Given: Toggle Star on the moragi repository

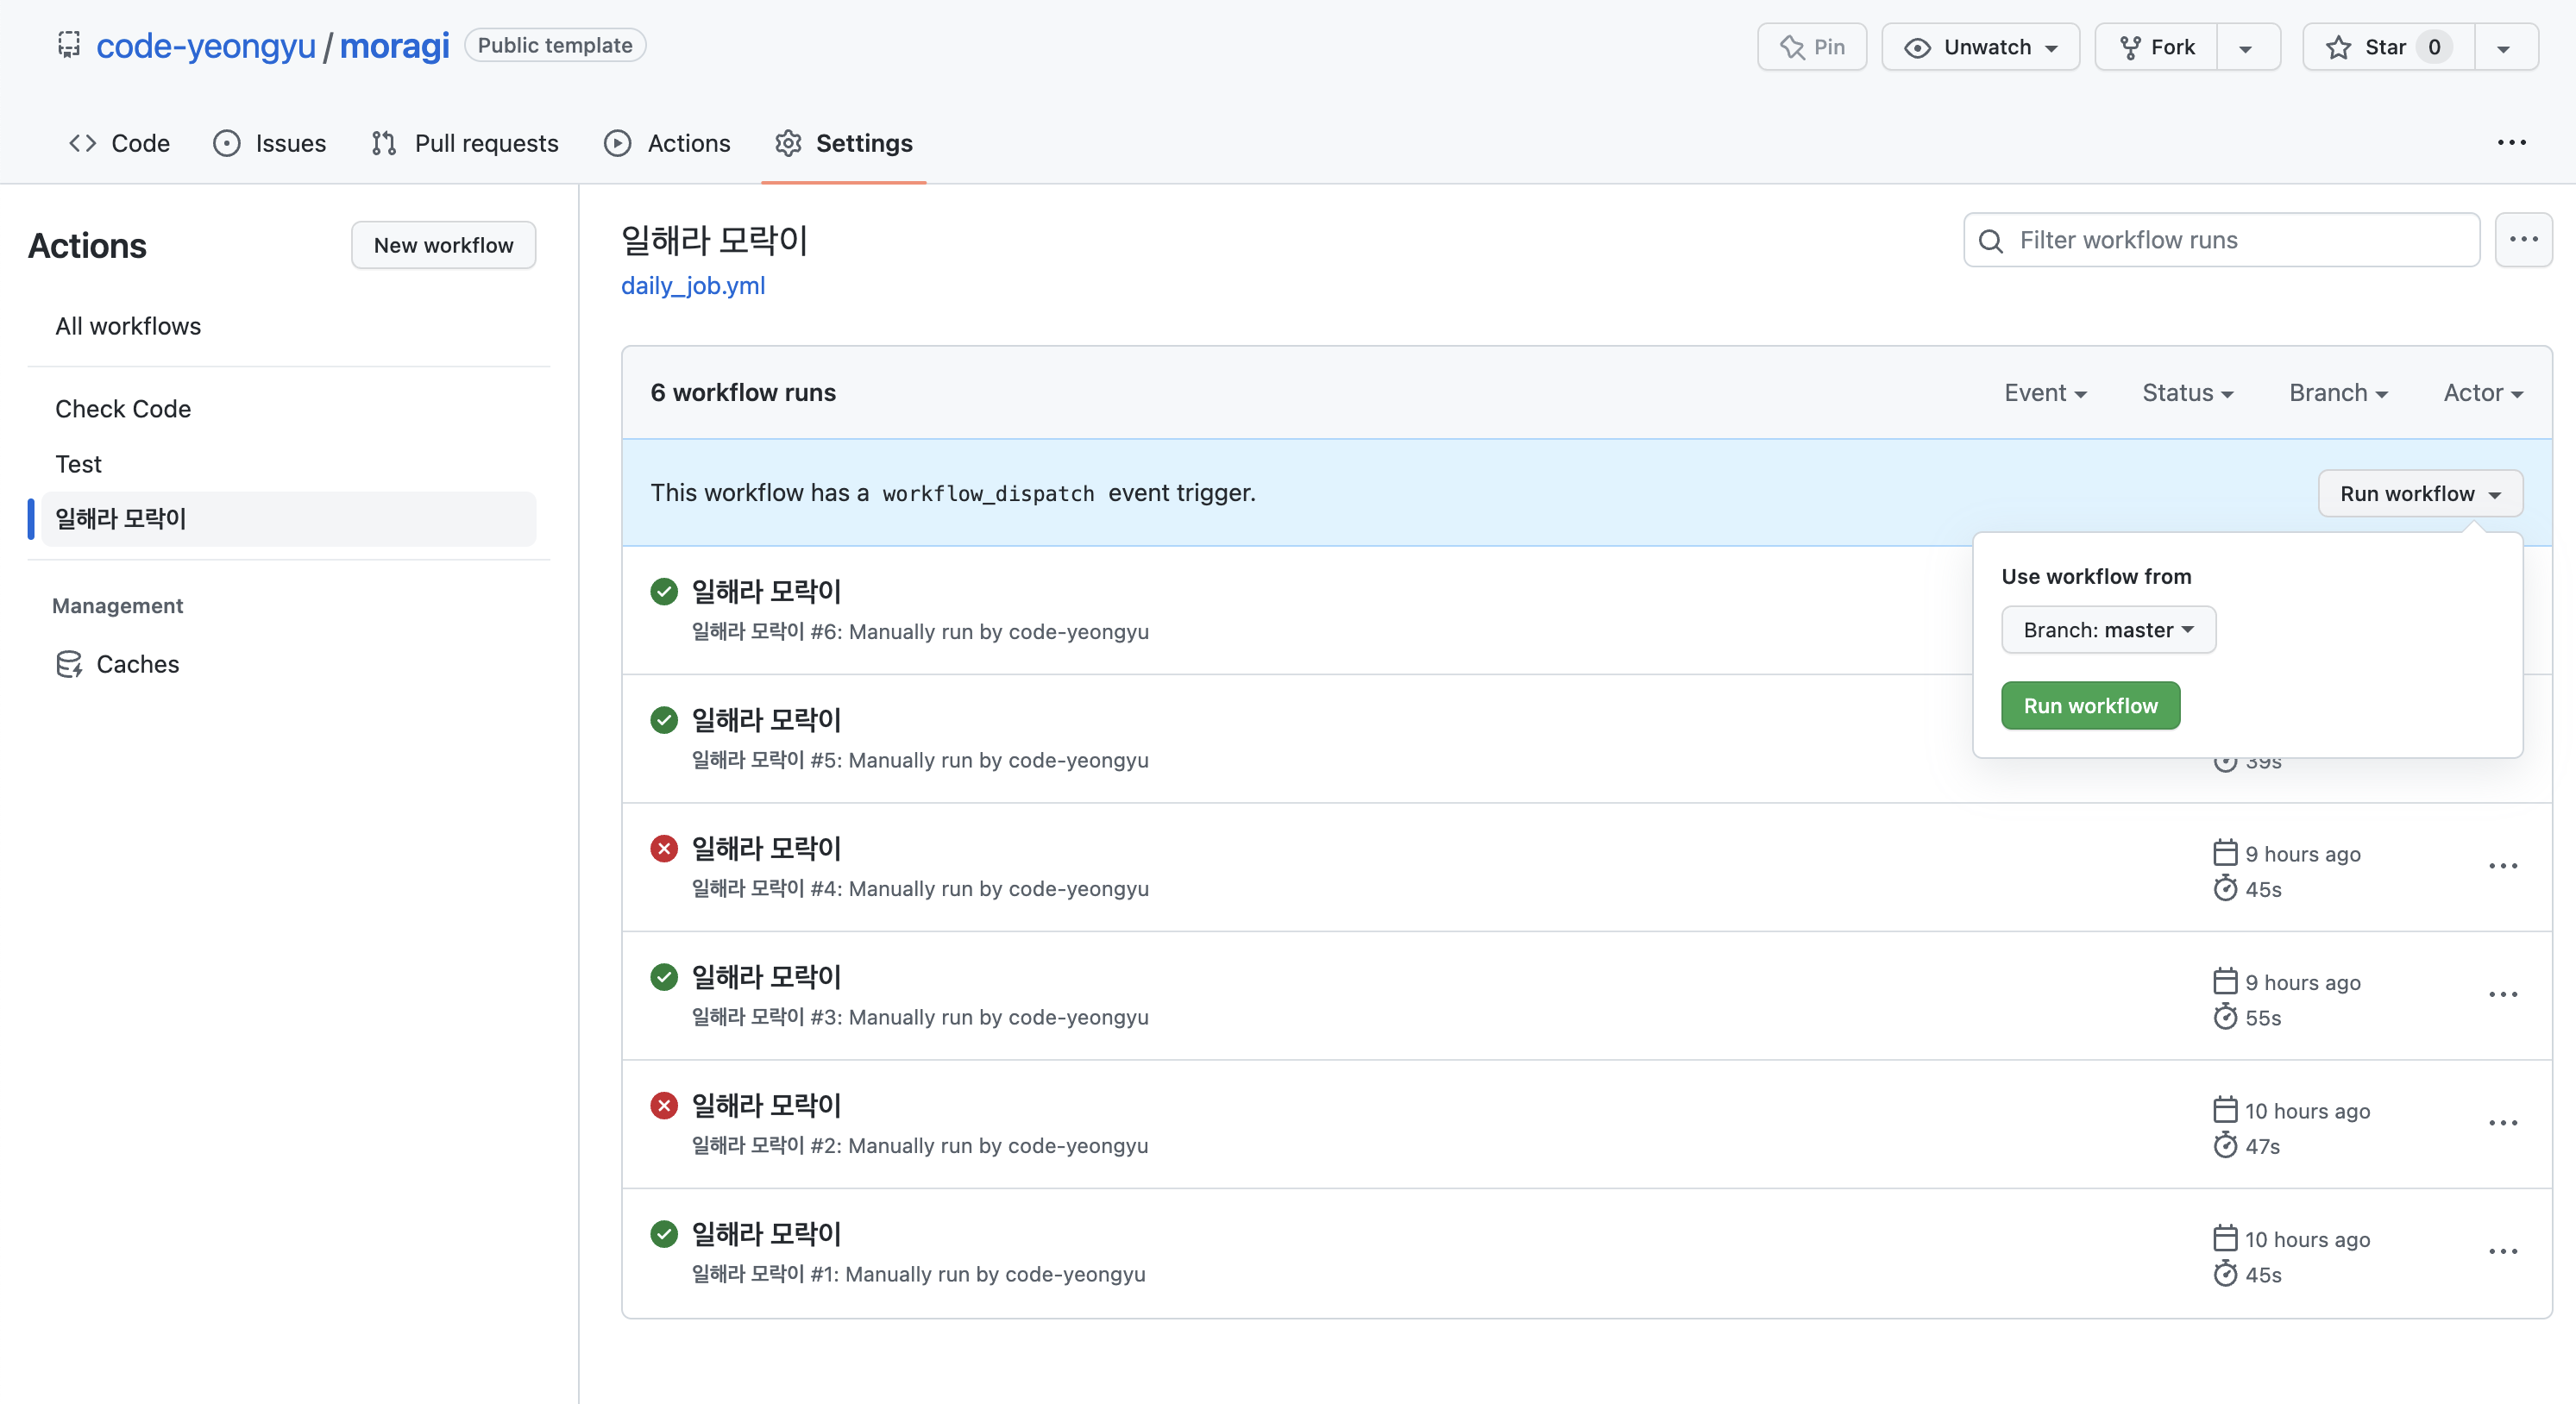Looking at the screenshot, I should (x=2386, y=47).
